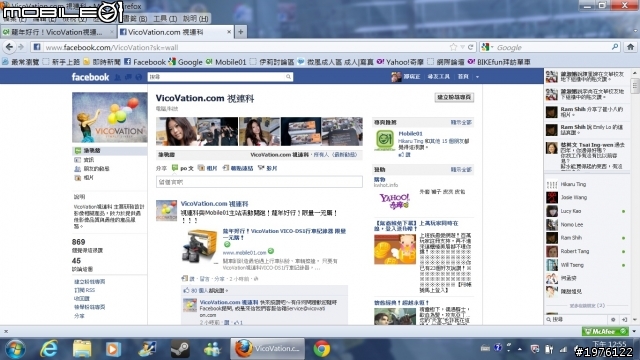Open Windows Explorer folder on the taskbar
640x360 pixels.
tap(82, 349)
